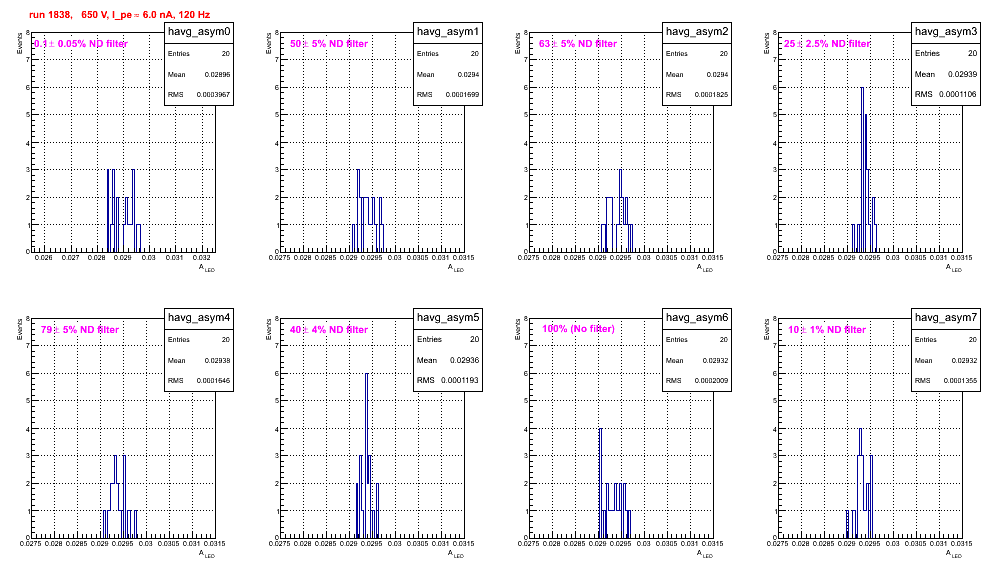Select the havg_asym0 stats box title
The image size is (996, 572).
(199, 32)
